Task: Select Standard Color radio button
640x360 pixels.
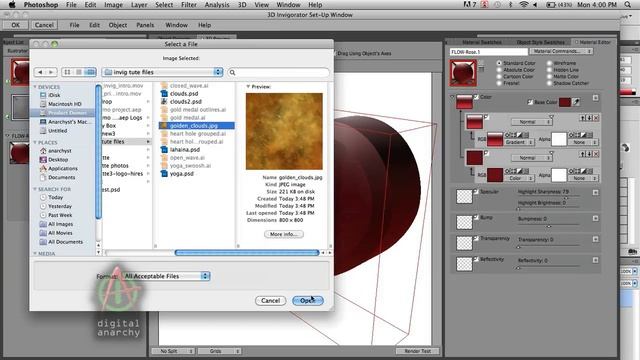Action: tap(499, 63)
